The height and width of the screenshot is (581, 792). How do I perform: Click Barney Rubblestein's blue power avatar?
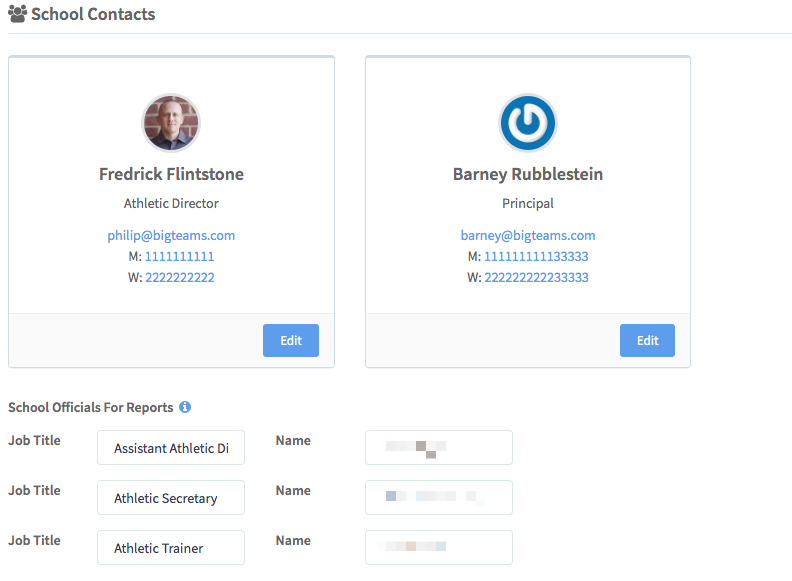[527, 123]
